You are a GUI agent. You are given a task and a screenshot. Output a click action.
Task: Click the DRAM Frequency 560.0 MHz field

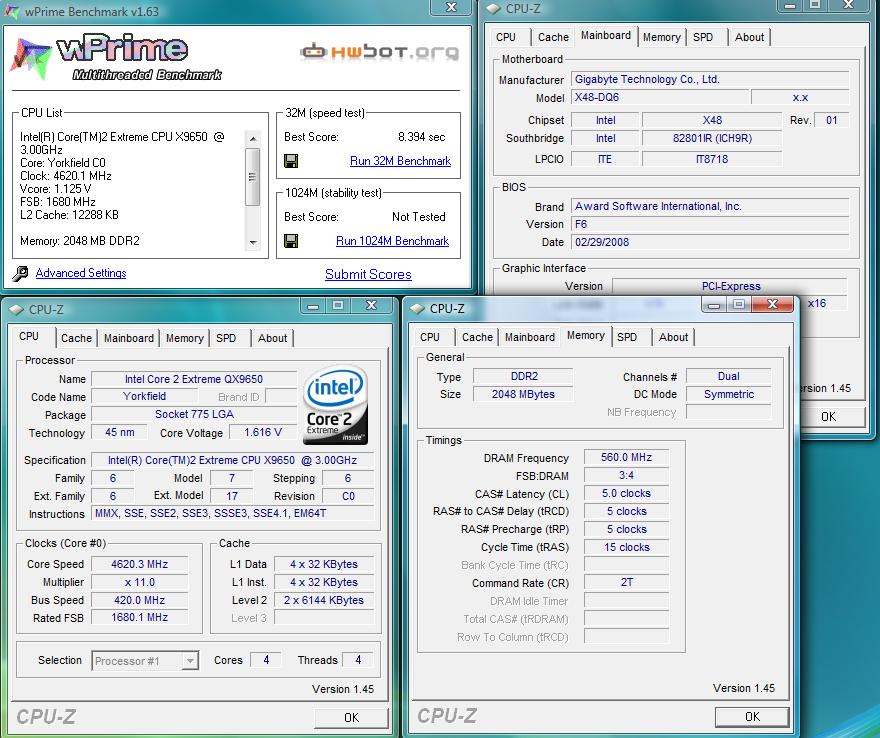click(x=626, y=457)
